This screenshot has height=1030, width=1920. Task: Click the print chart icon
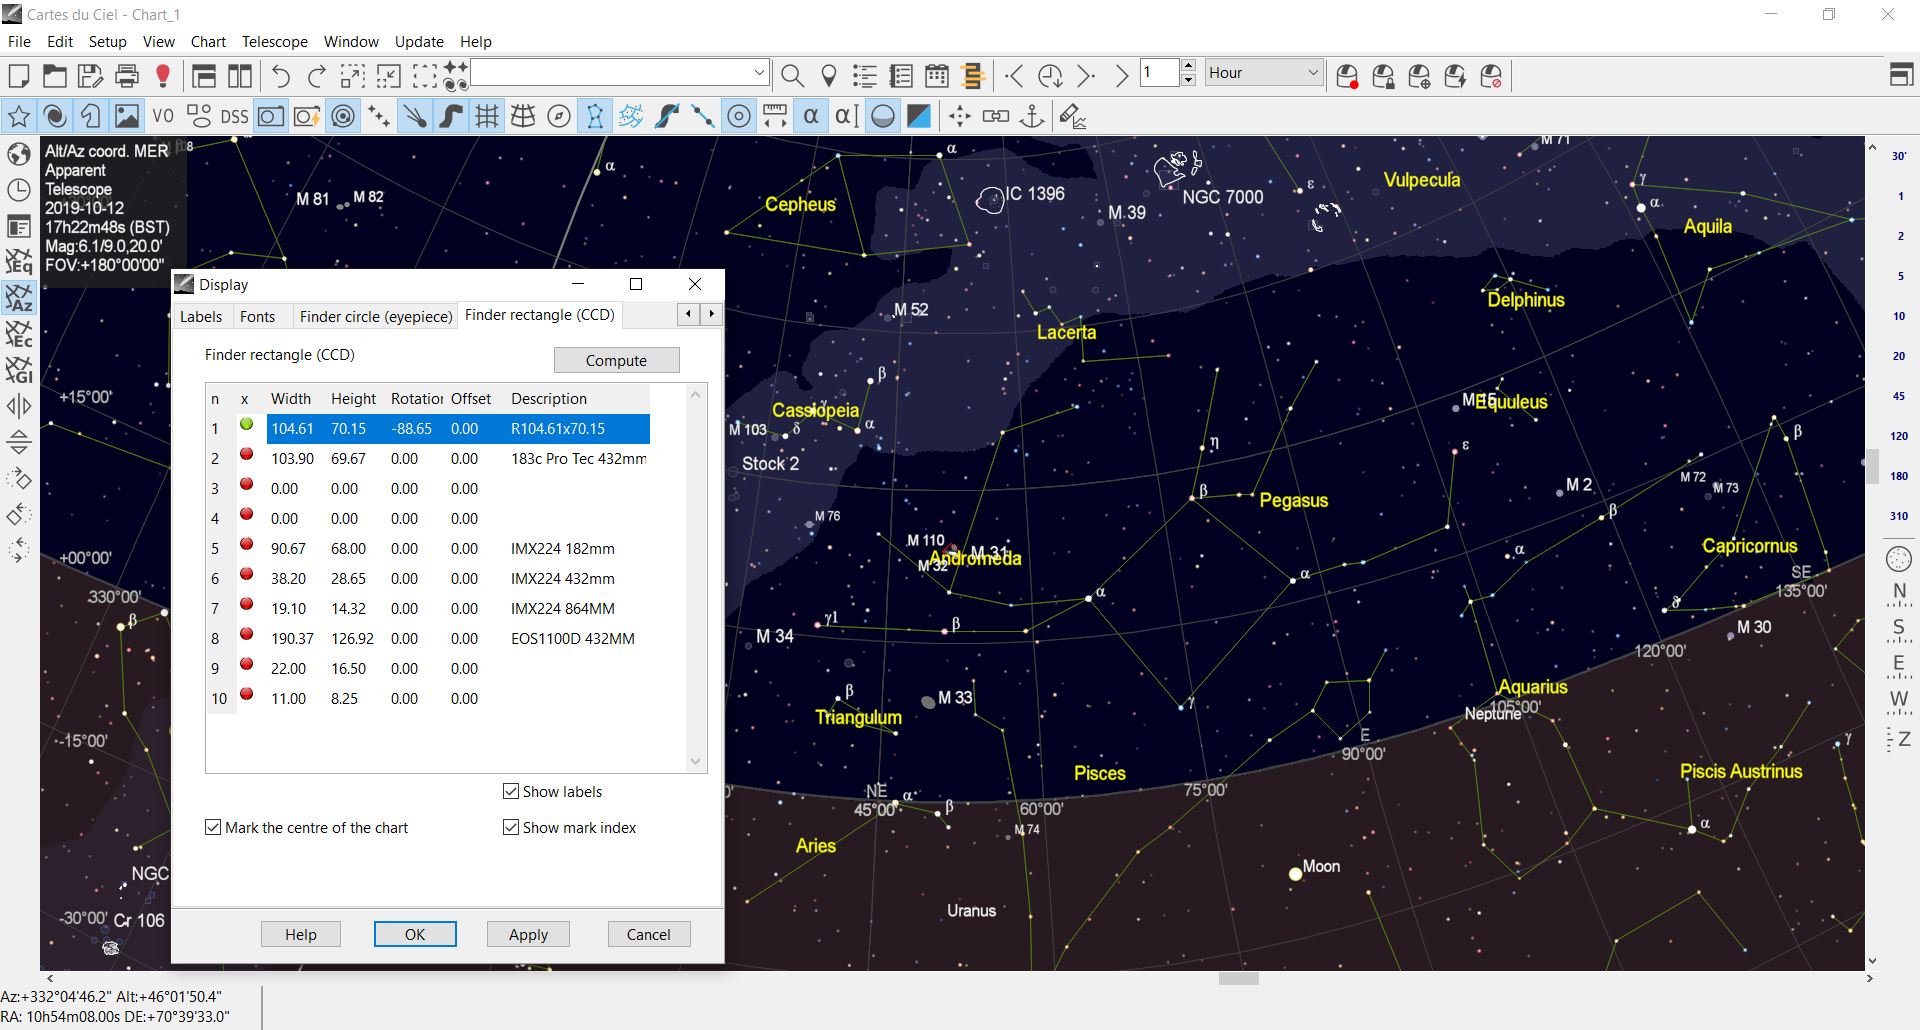(x=127, y=76)
